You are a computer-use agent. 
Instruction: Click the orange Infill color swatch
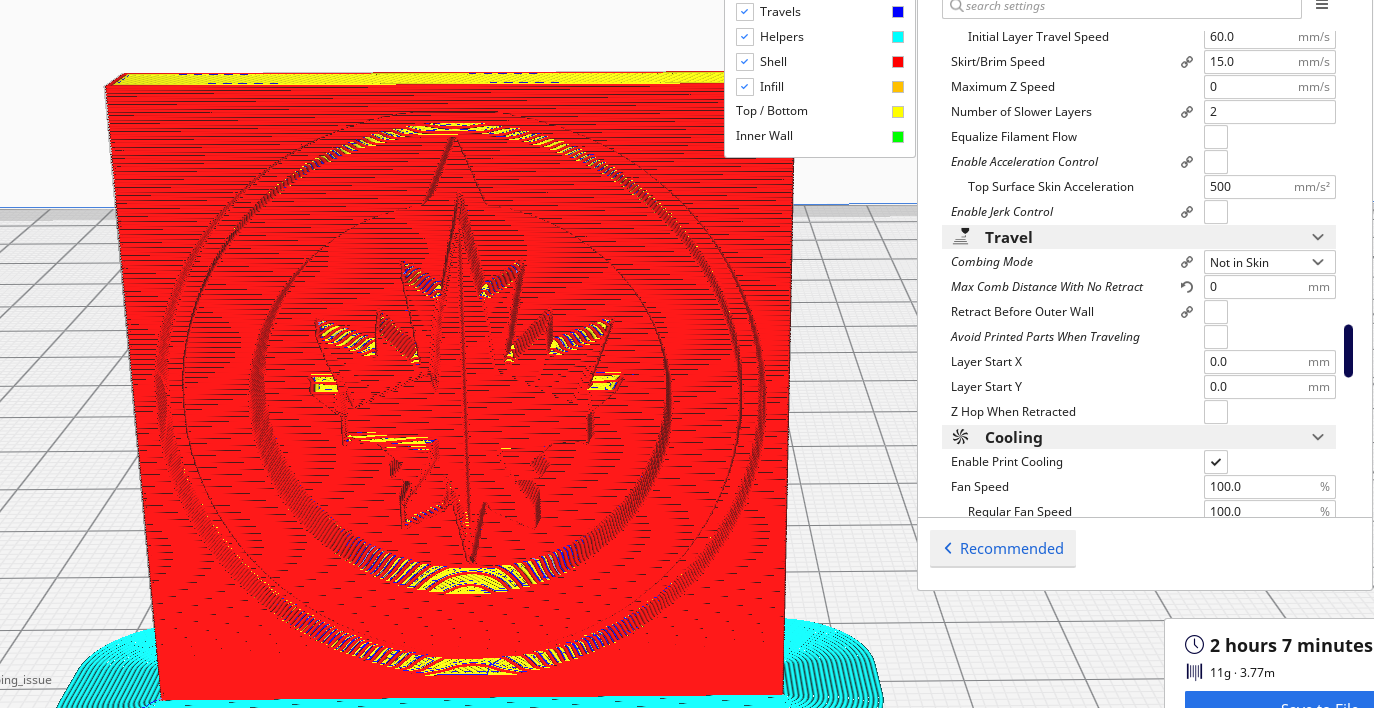click(898, 87)
